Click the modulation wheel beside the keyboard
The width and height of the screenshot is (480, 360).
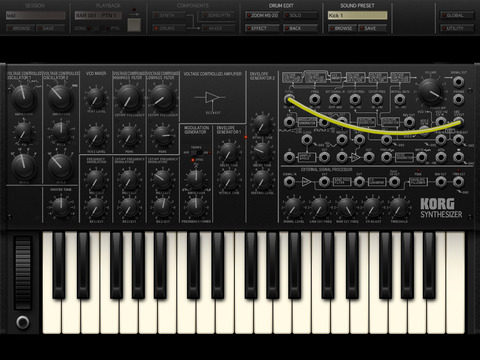(x=23, y=273)
